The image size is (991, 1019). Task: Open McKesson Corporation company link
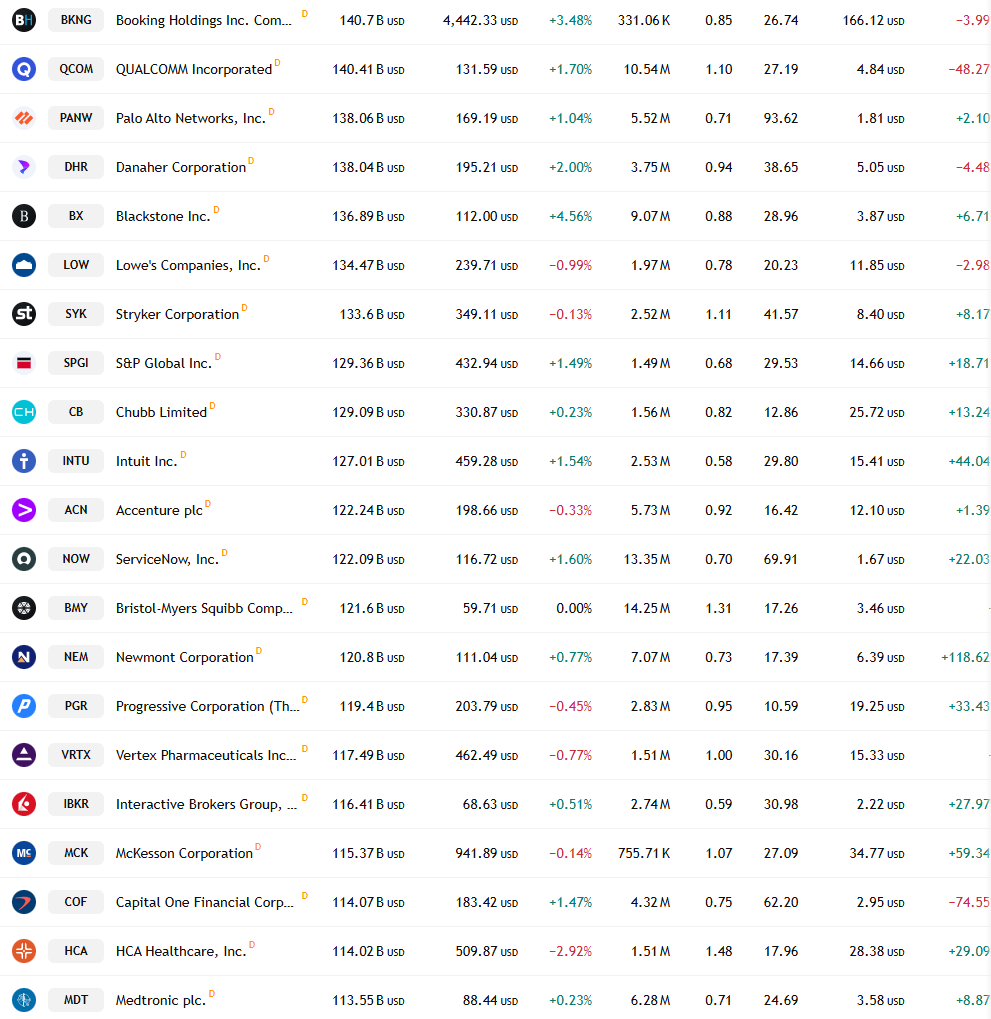click(184, 853)
